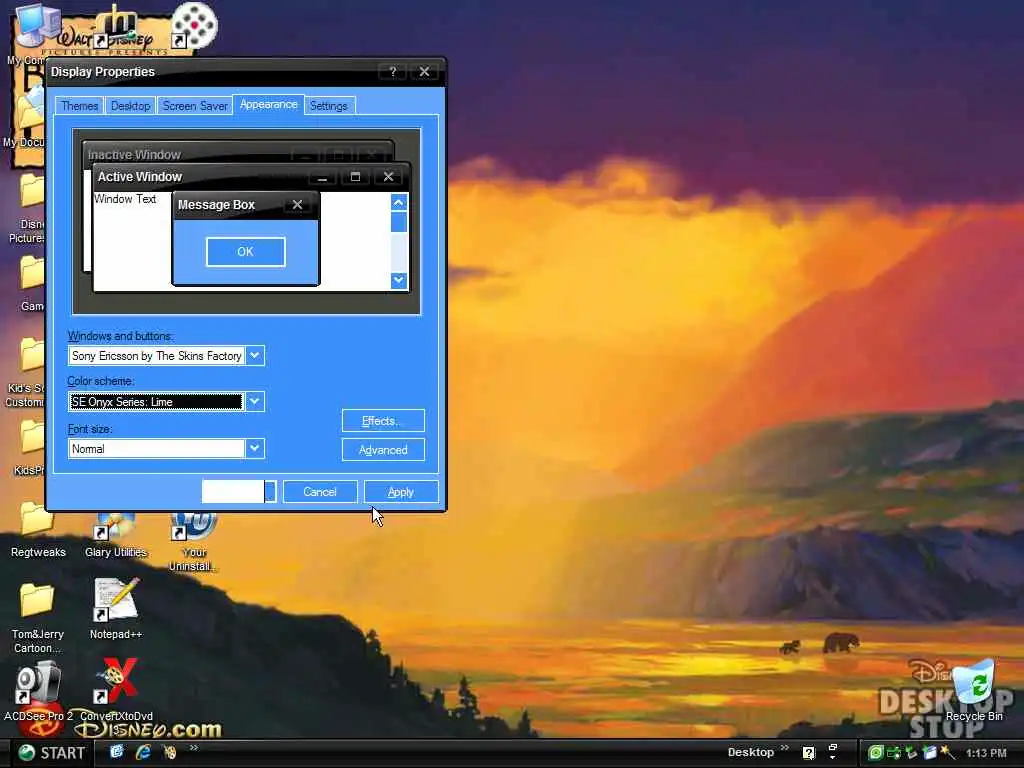Click the first quick launch icon

click(x=117, y=752)
